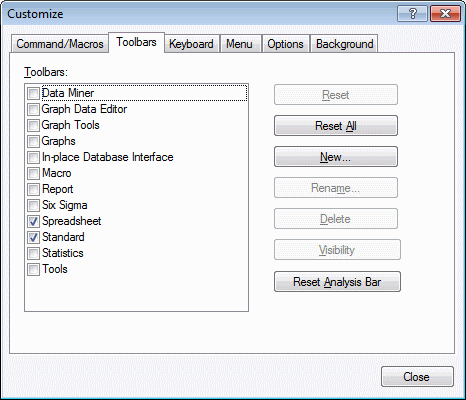The width and height of the screenshot is (466, 400).
Task: Open the Options tab
Action: click(285, 44)
